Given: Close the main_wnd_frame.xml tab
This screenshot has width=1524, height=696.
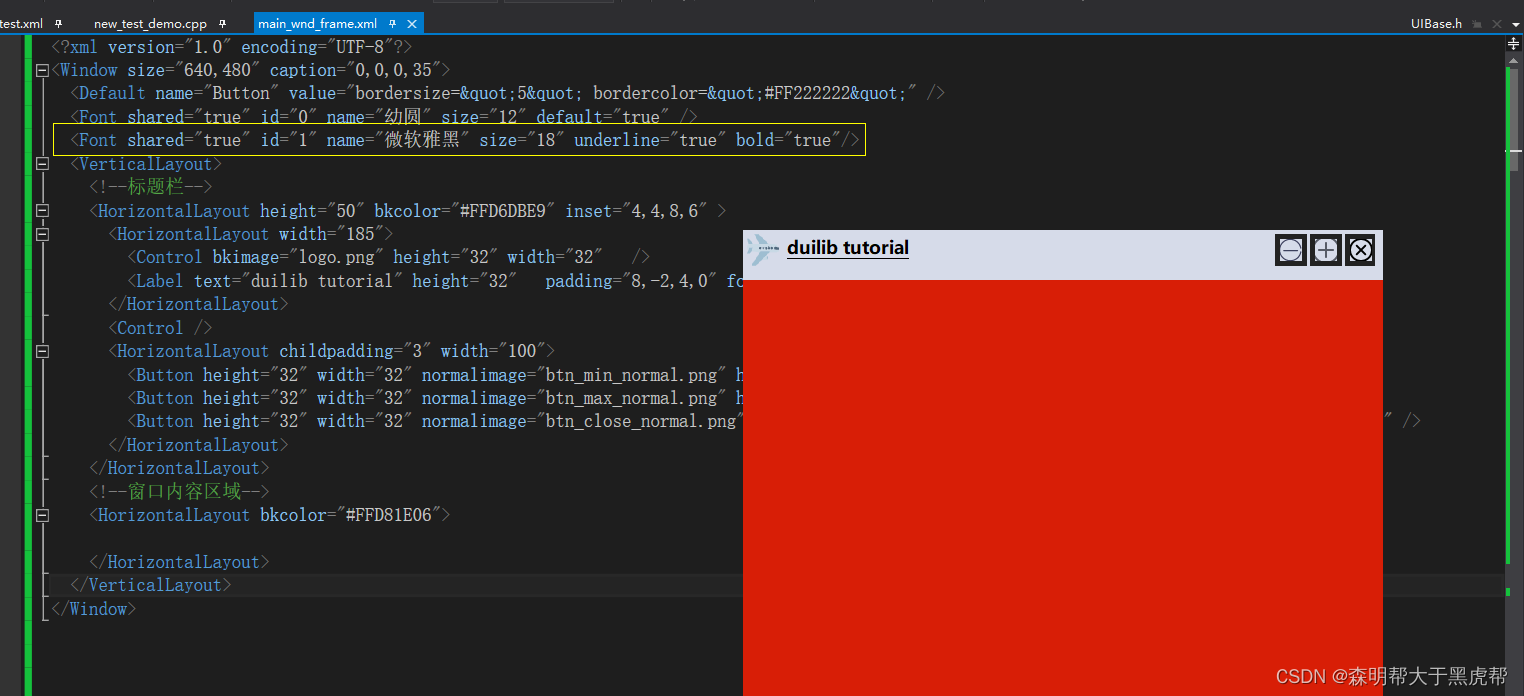Looking at the screenshot, I should click(x=411, y=23).
